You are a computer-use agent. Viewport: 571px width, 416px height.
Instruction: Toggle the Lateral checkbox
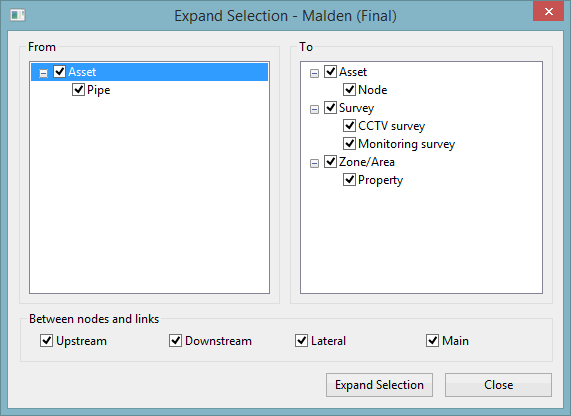301,341
